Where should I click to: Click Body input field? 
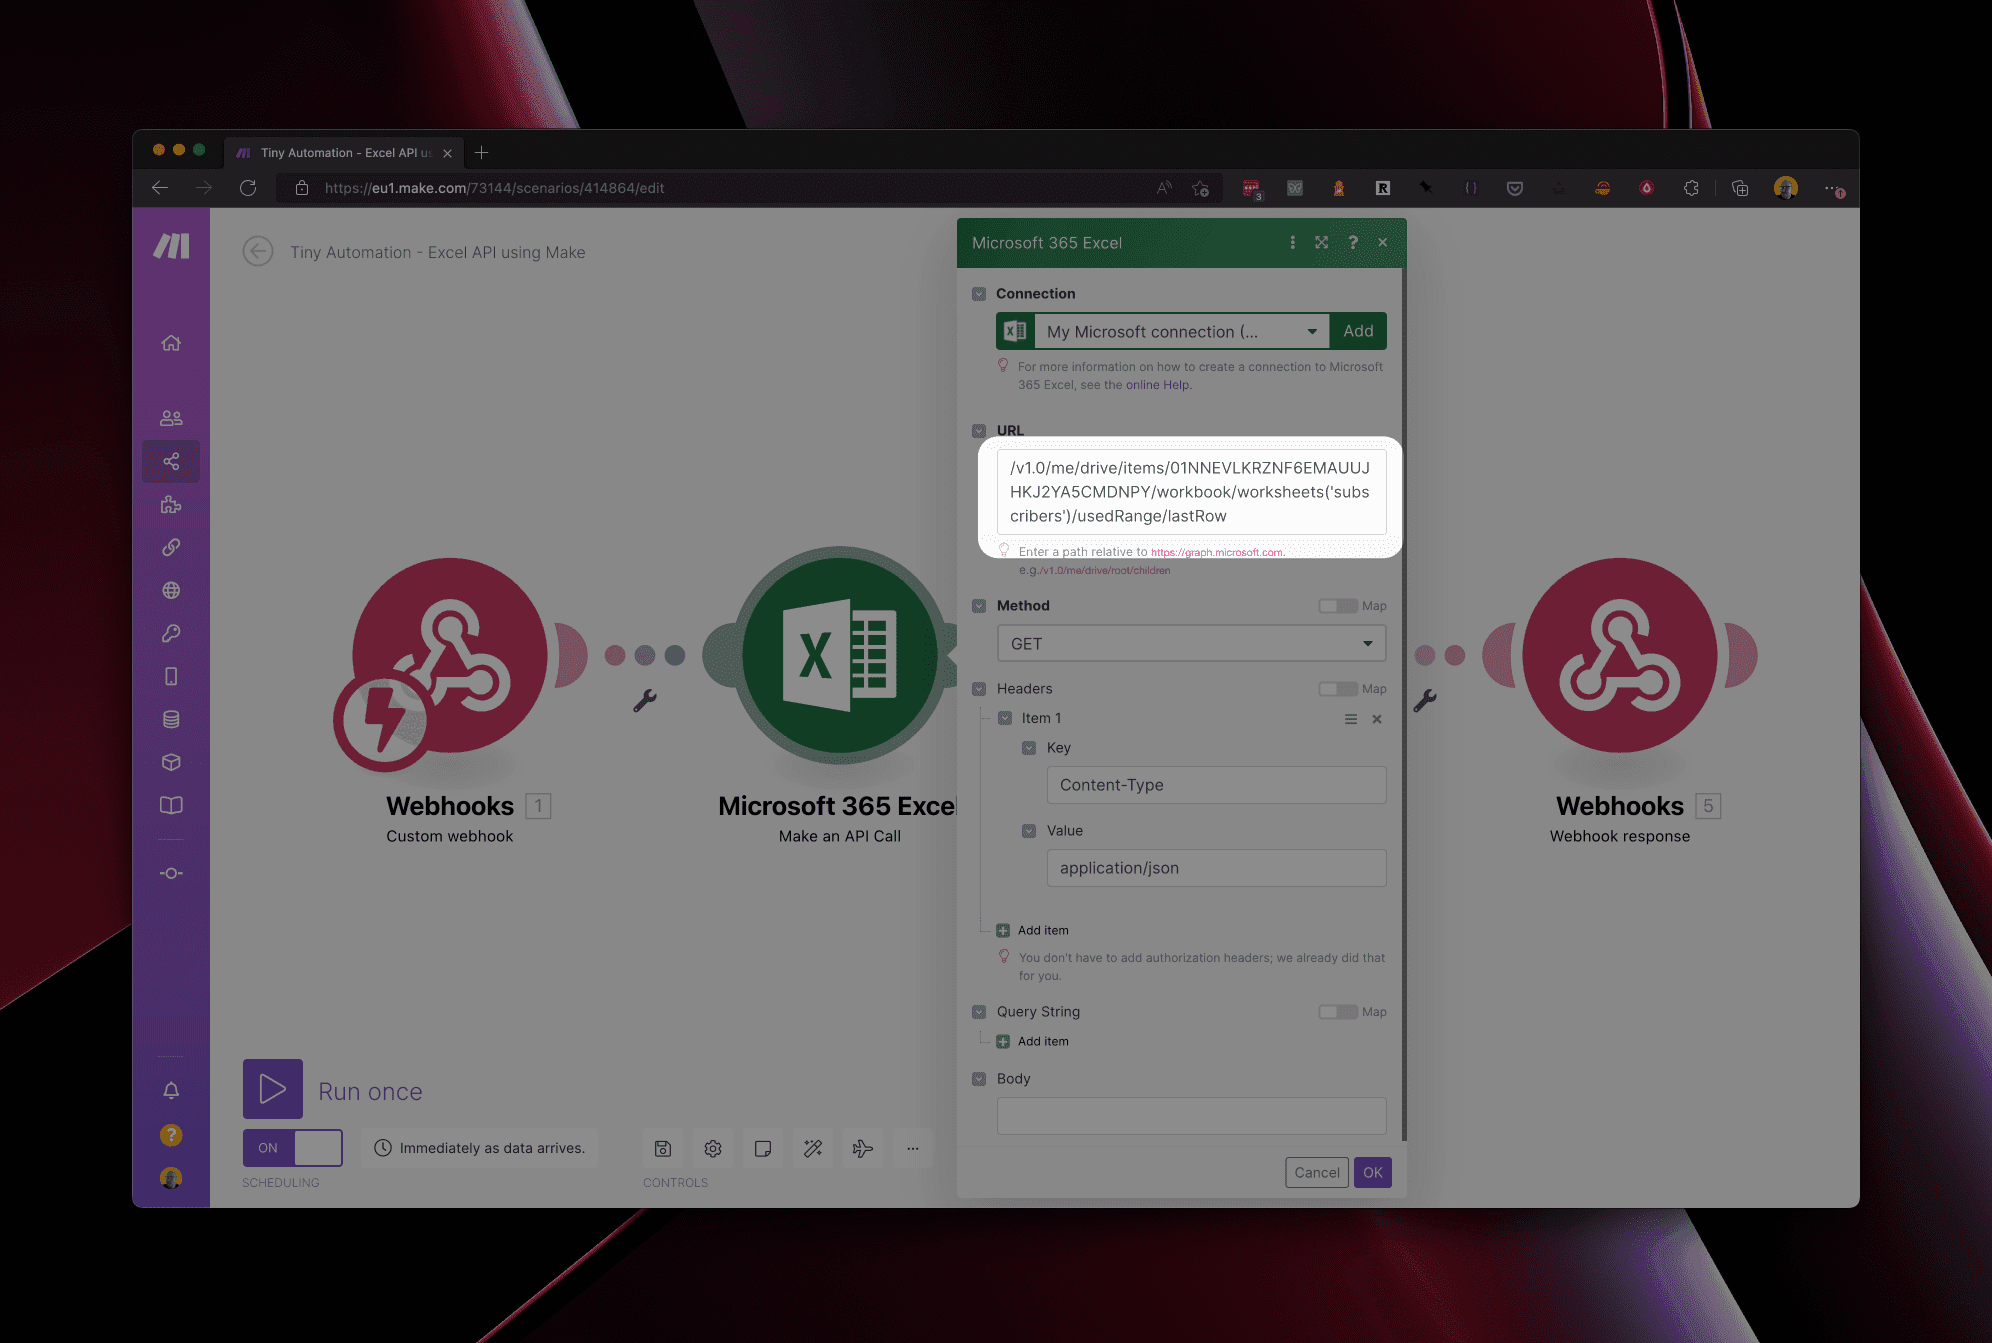tap(1191, 1116)
